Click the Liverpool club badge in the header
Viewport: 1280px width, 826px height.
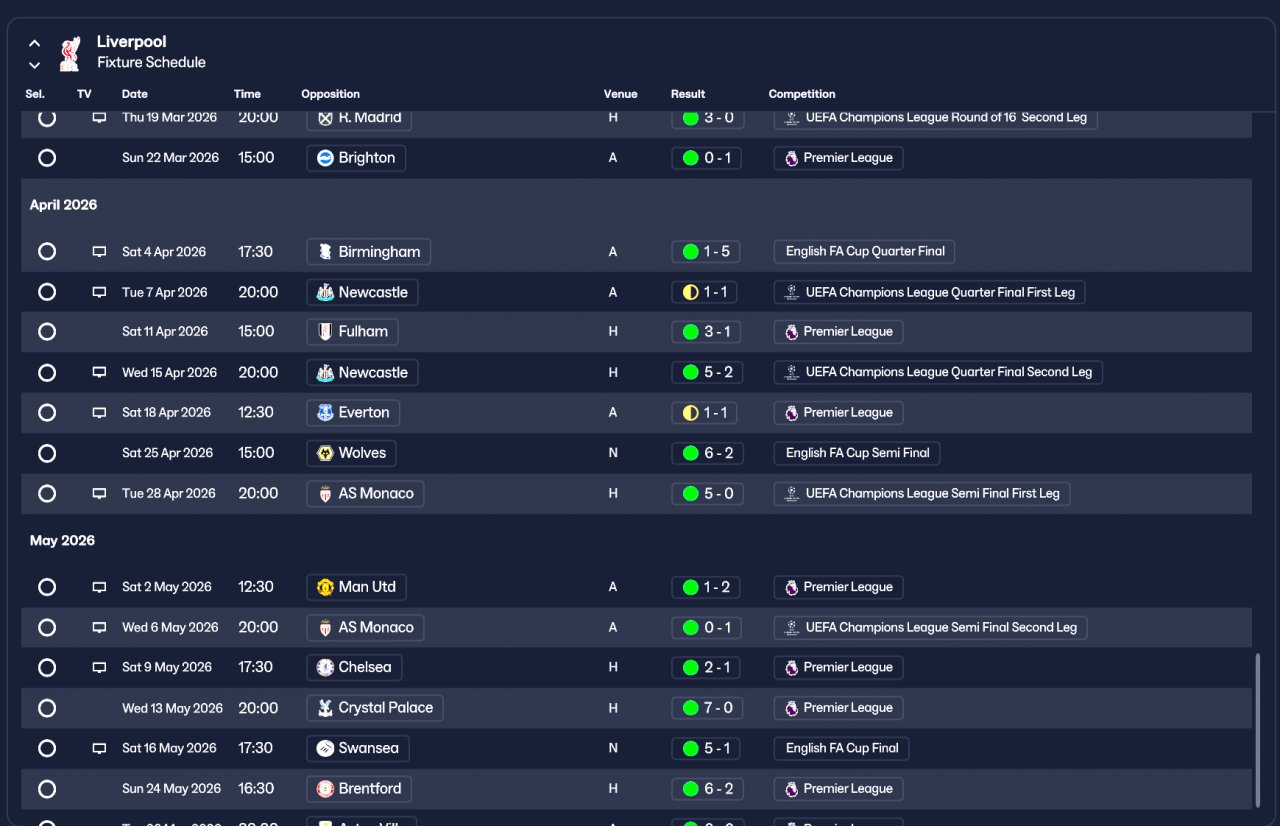[x=69, y=53]
